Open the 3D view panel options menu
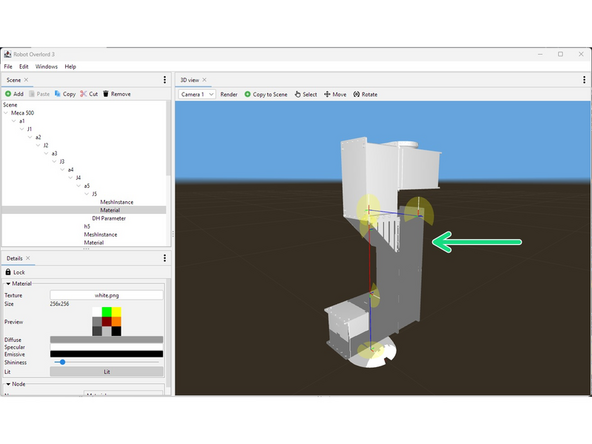 coord(584,80)
